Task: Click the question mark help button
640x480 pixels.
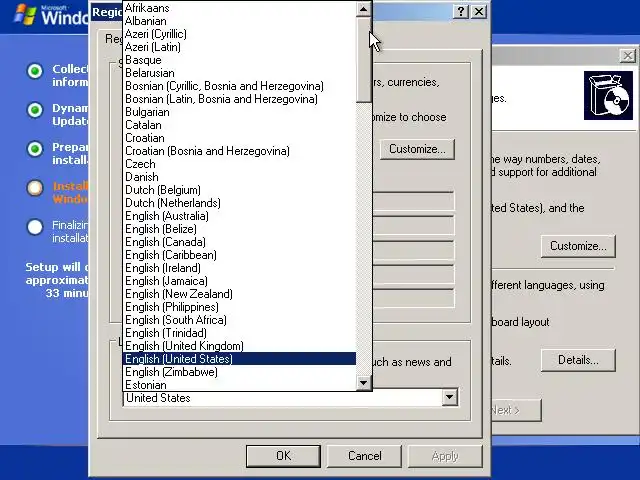Action: tap(461, 11)
